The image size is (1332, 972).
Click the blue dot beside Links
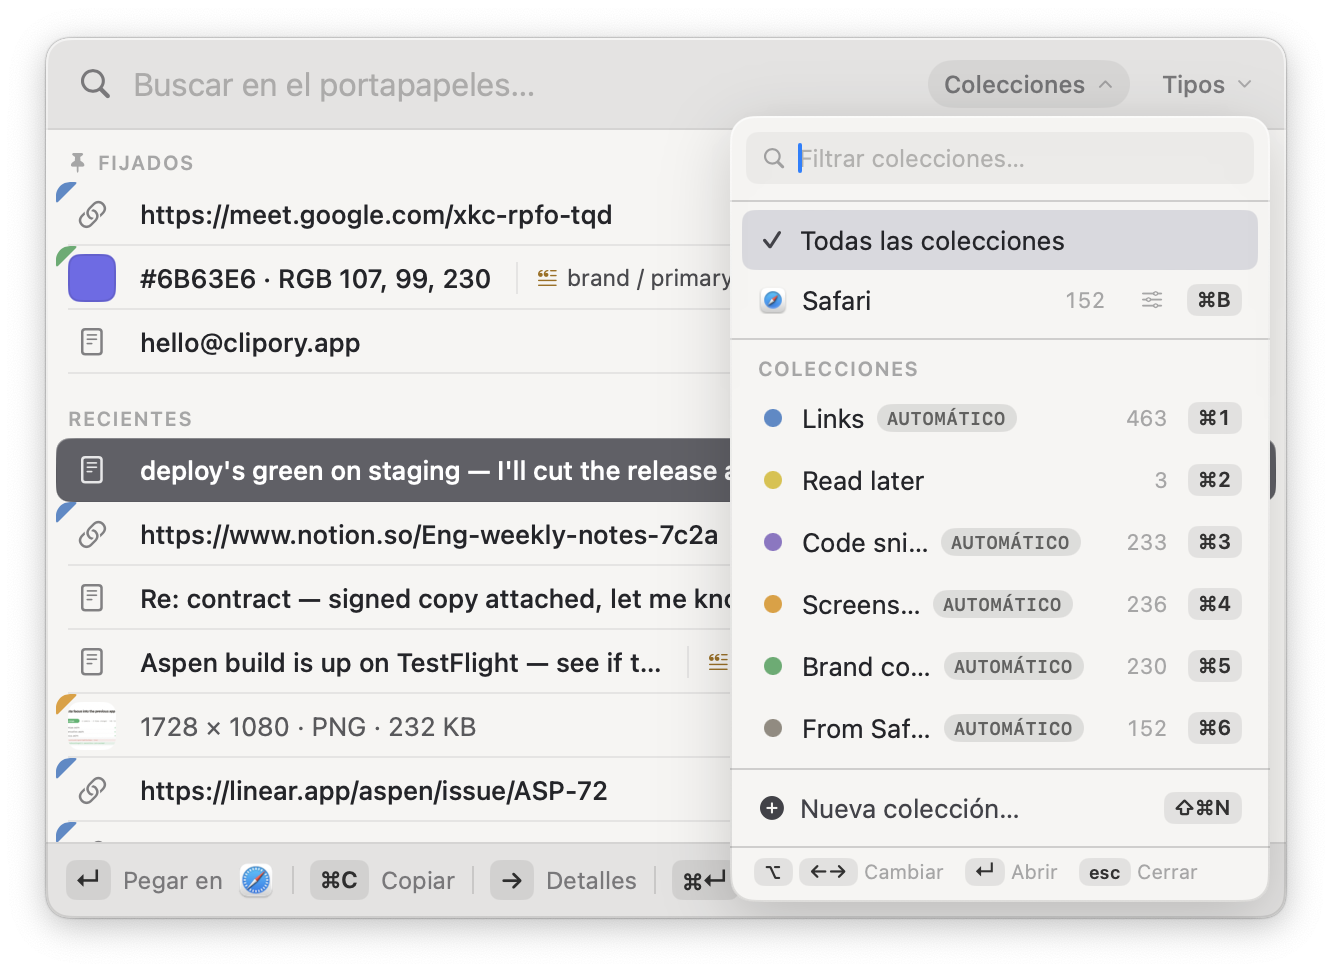coord(773,418)
